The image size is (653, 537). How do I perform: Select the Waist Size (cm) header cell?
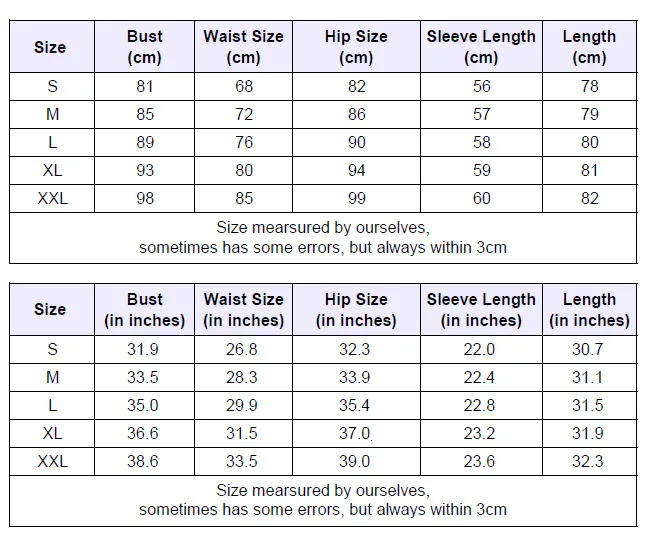click(x=244, y=47)
